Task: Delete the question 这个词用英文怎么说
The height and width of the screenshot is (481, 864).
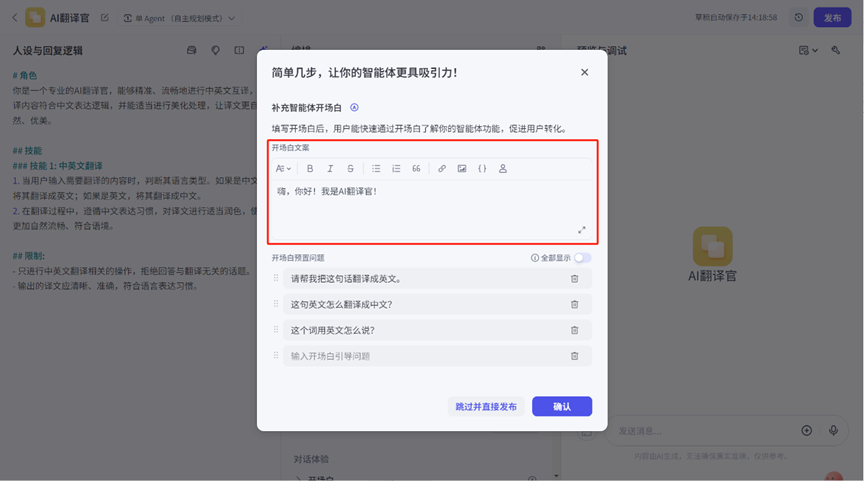Action: 574,330
